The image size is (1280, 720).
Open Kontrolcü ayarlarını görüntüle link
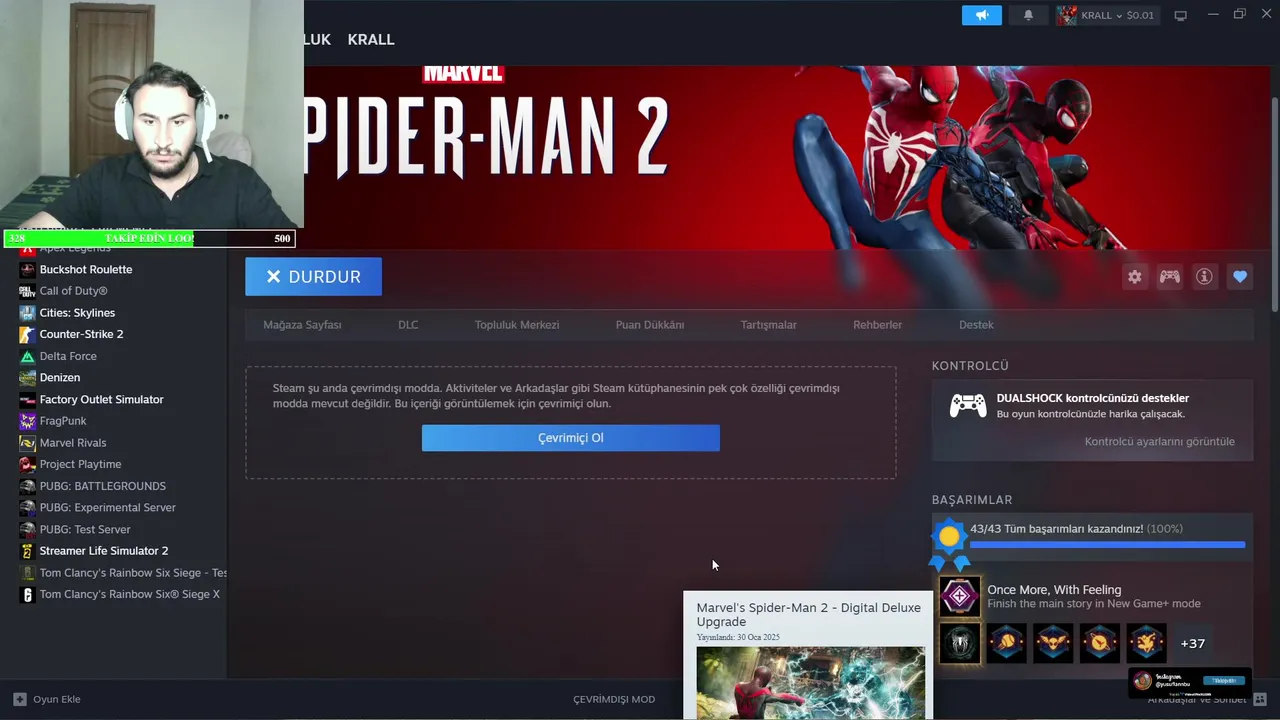(1159, 441)
